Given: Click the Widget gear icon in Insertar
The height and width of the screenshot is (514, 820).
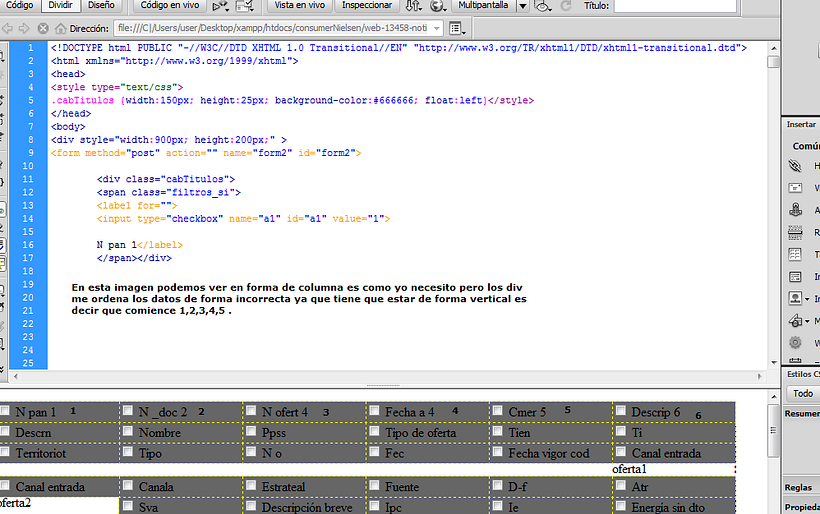Looking at the screenshot, I should pyautogui.click(x=795, y=342).
